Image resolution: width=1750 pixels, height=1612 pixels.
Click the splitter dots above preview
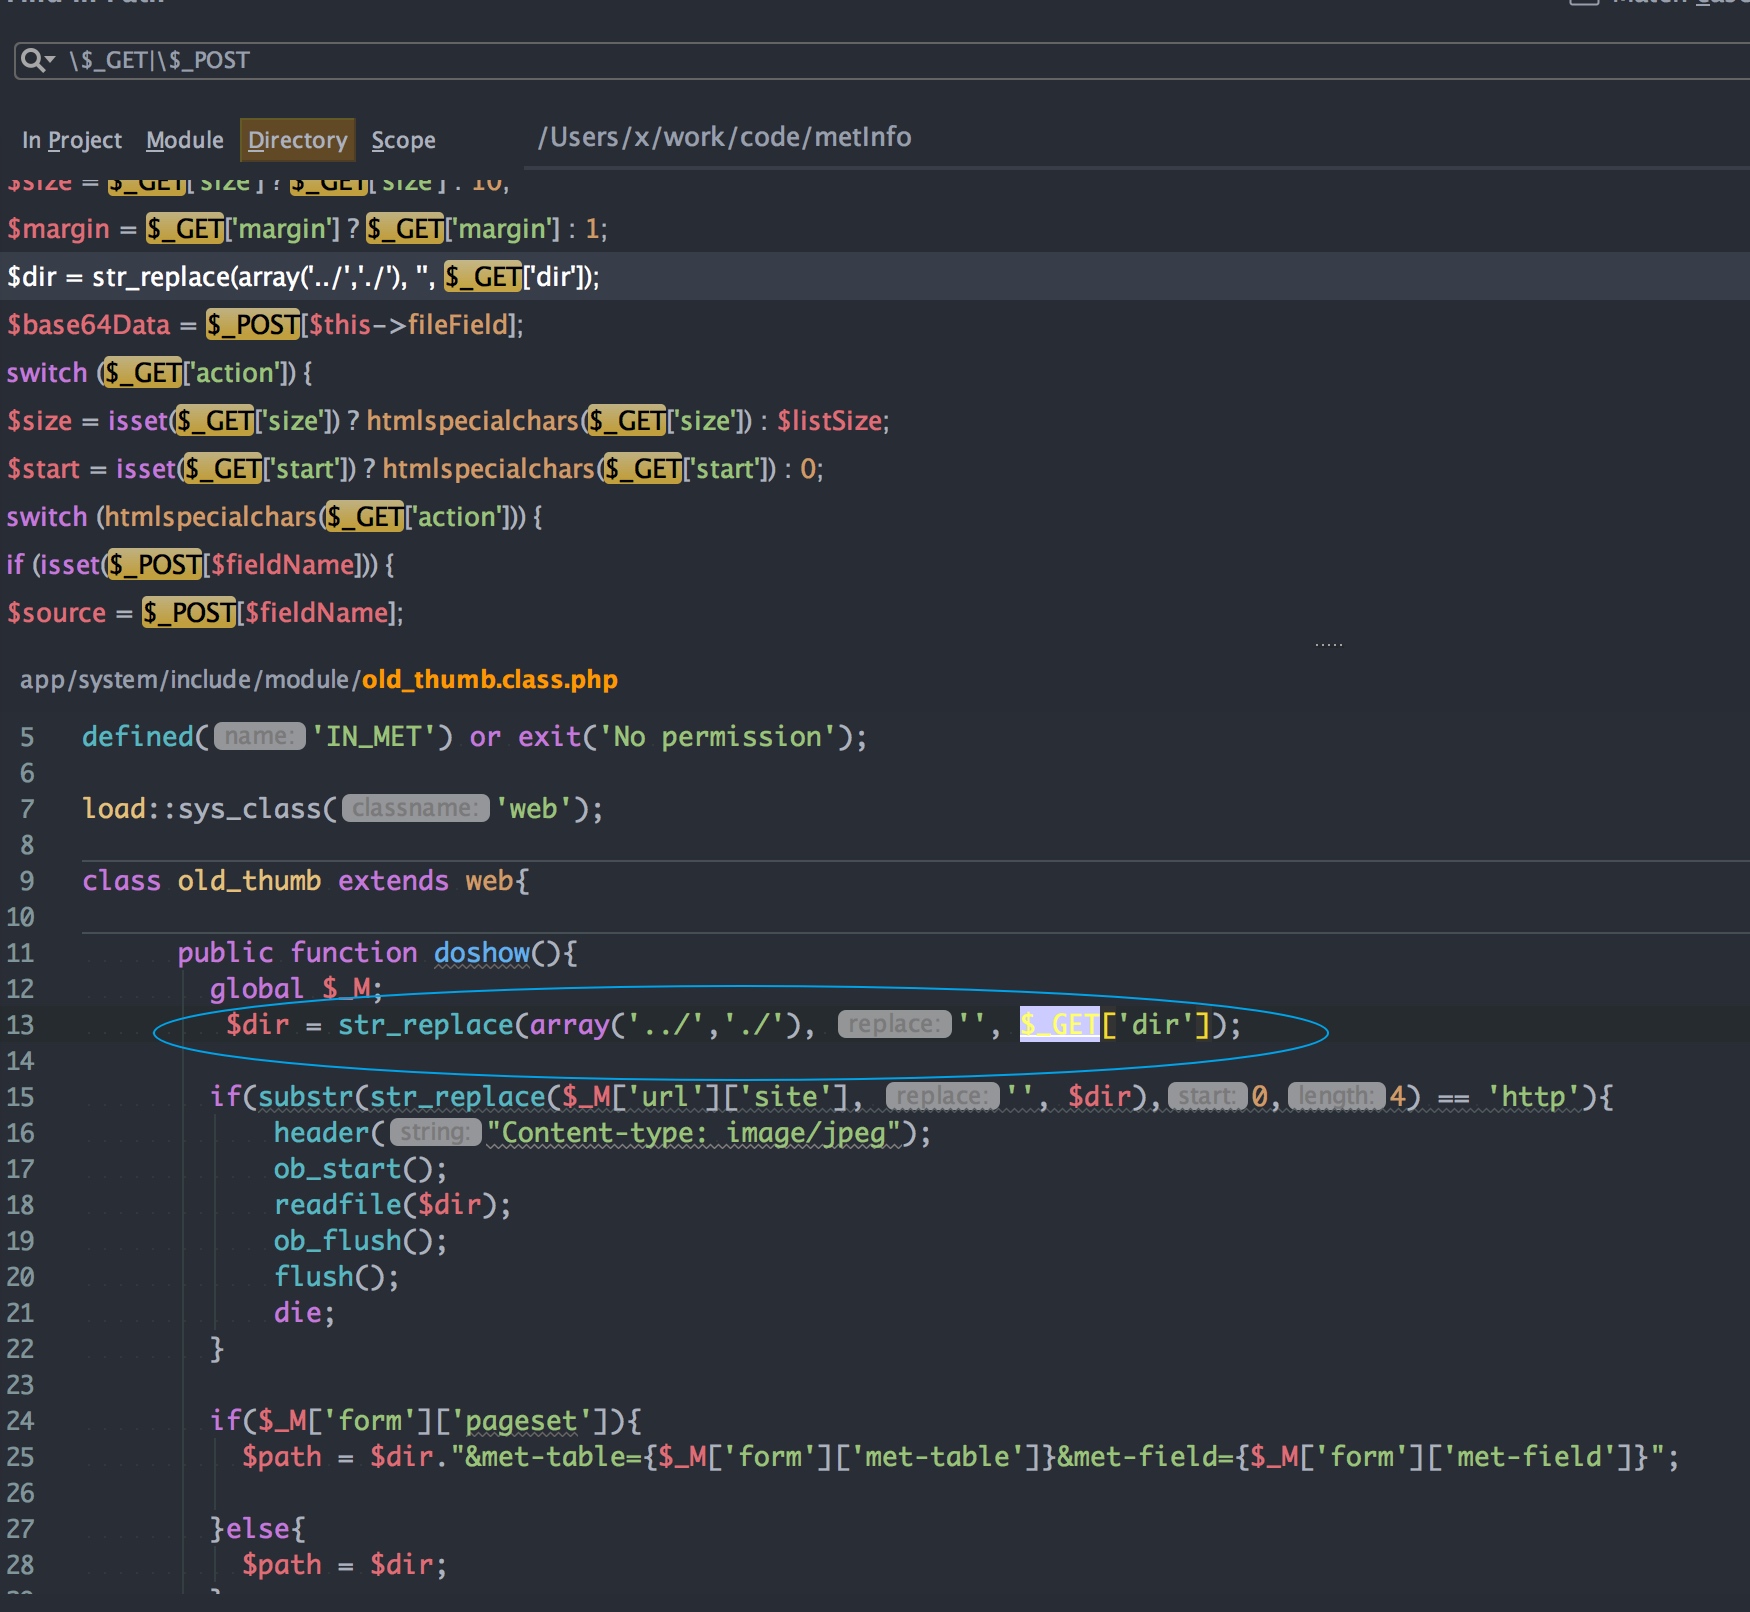click(x=1328, y=645)
